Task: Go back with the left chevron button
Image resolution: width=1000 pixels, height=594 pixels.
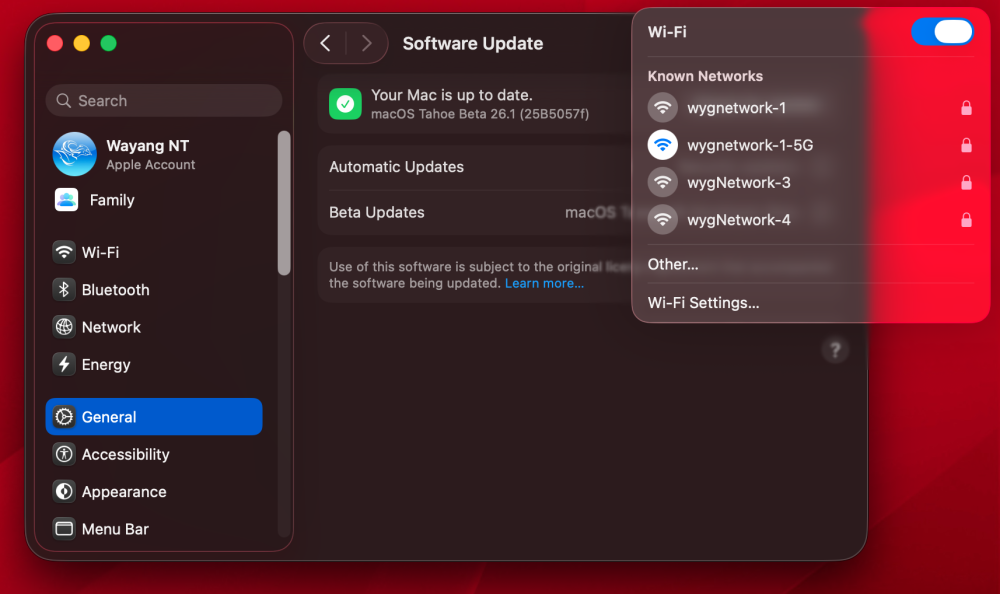Action: (325, 43)
